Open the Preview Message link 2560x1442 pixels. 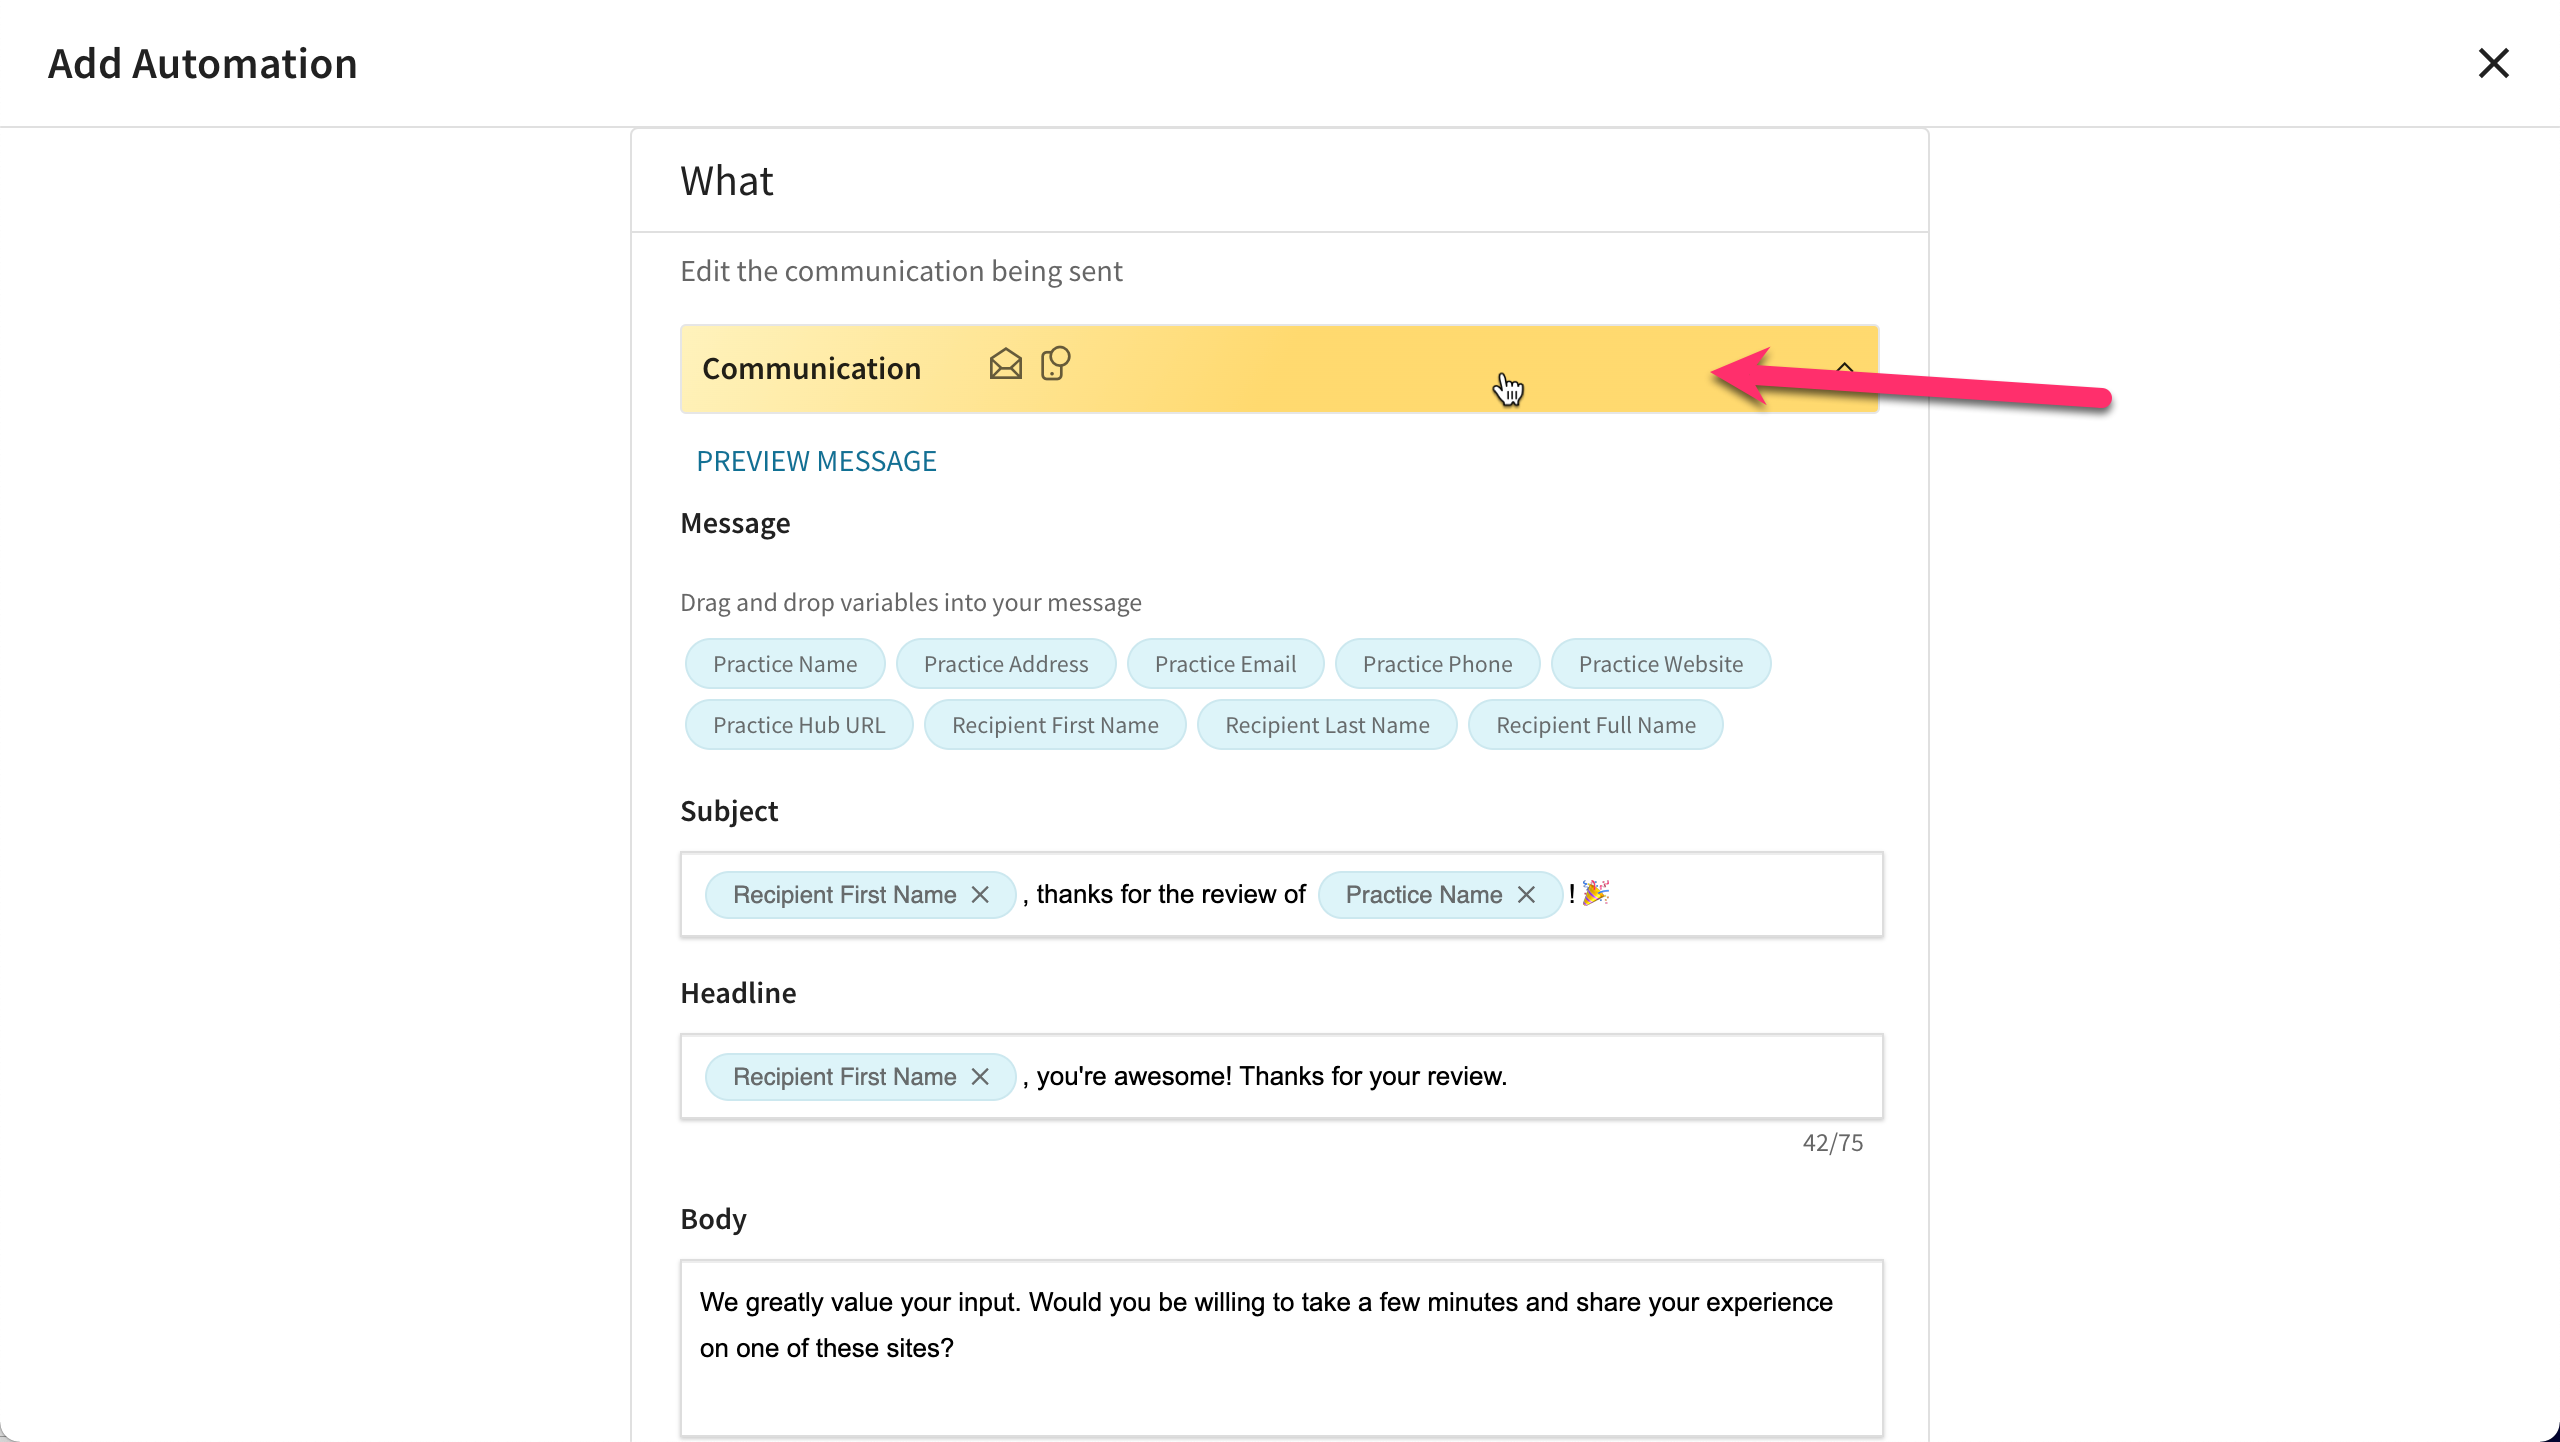(x=816, y=461)
